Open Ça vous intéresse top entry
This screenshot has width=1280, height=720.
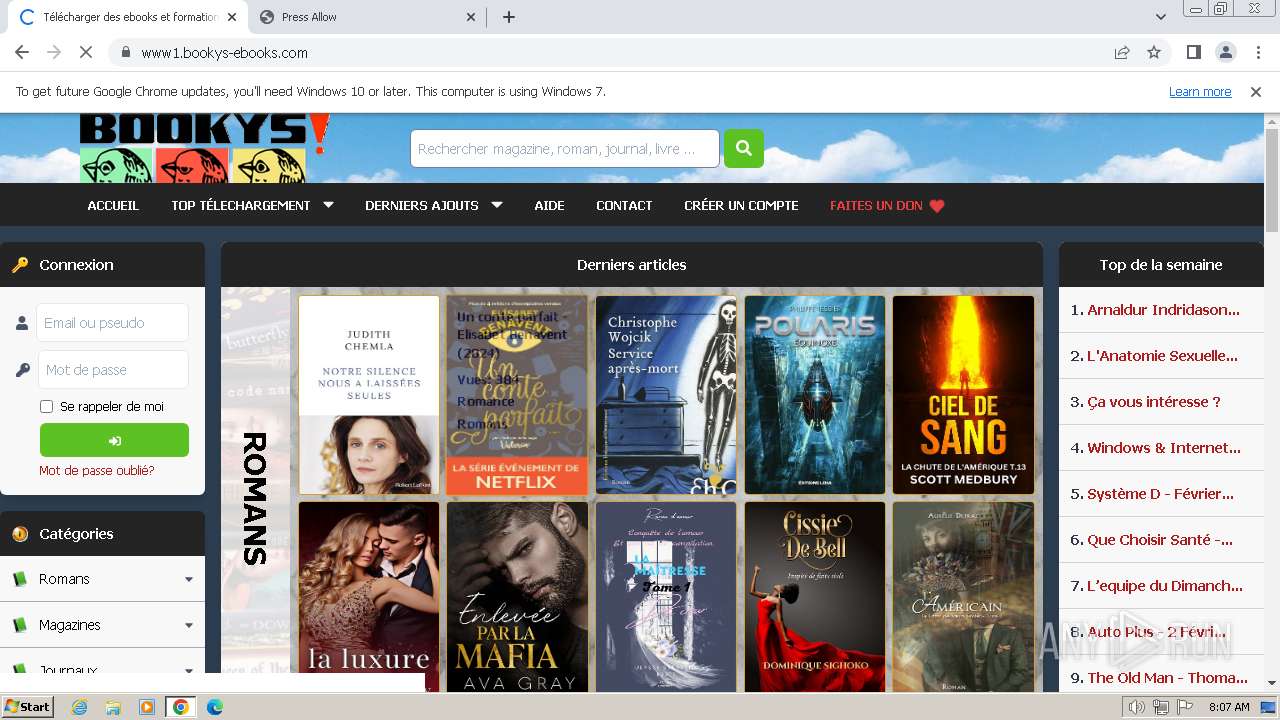(1154, 402)
